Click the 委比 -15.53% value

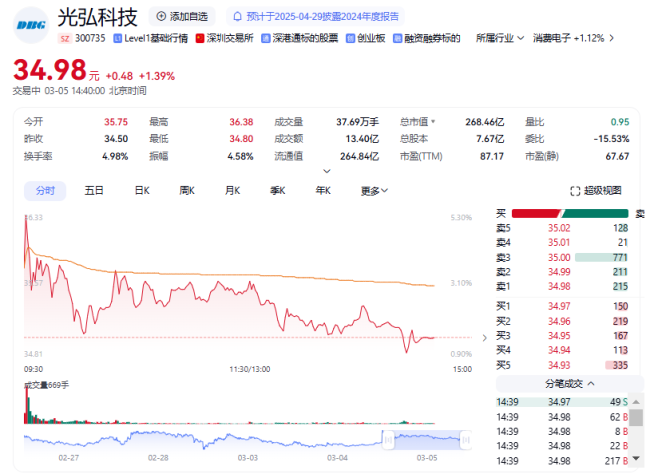pyautogui.click(x=611, y=139)
